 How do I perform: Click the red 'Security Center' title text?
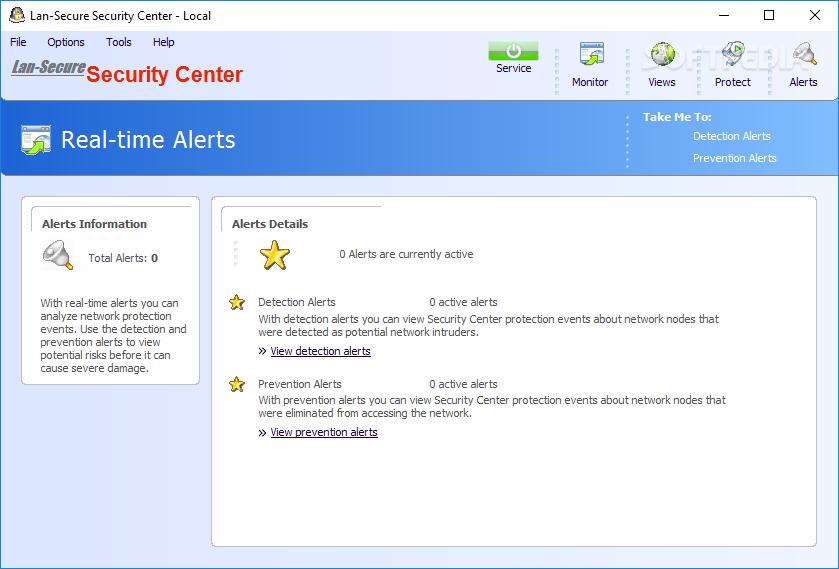pos(165,74)
